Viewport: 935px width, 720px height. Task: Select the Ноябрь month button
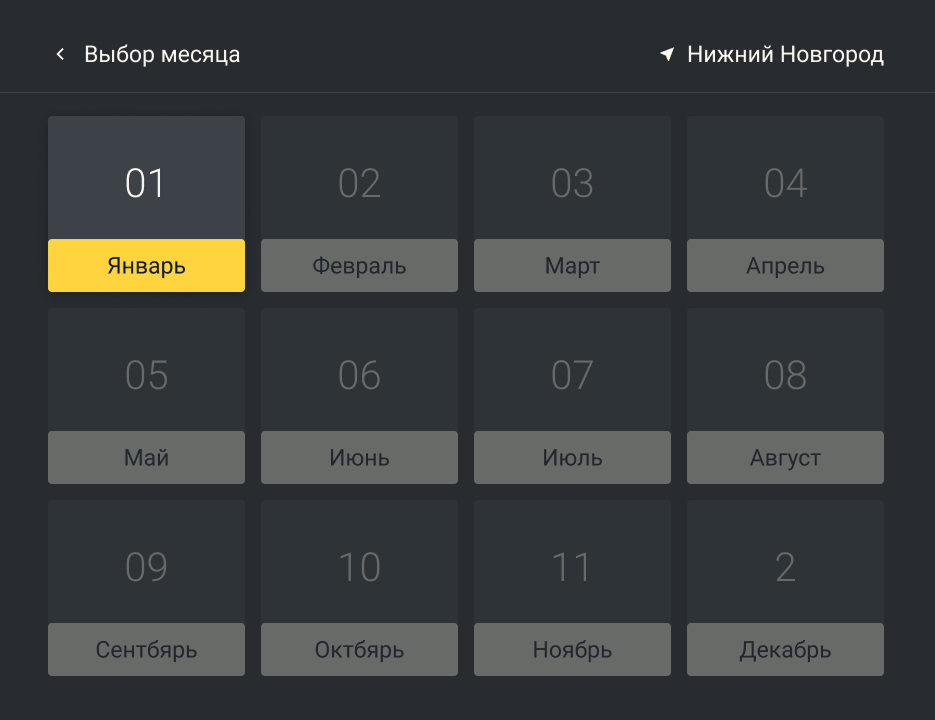click(572, 650)
